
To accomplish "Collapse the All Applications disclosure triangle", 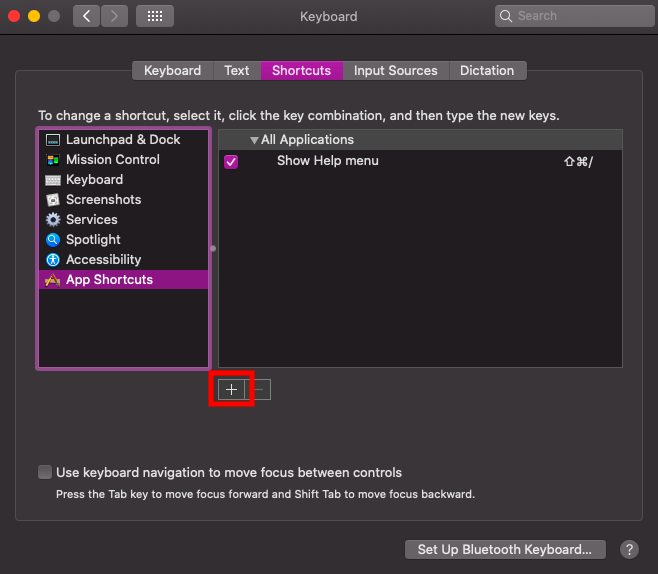I will pyautogui.click(x=254, y=140).
